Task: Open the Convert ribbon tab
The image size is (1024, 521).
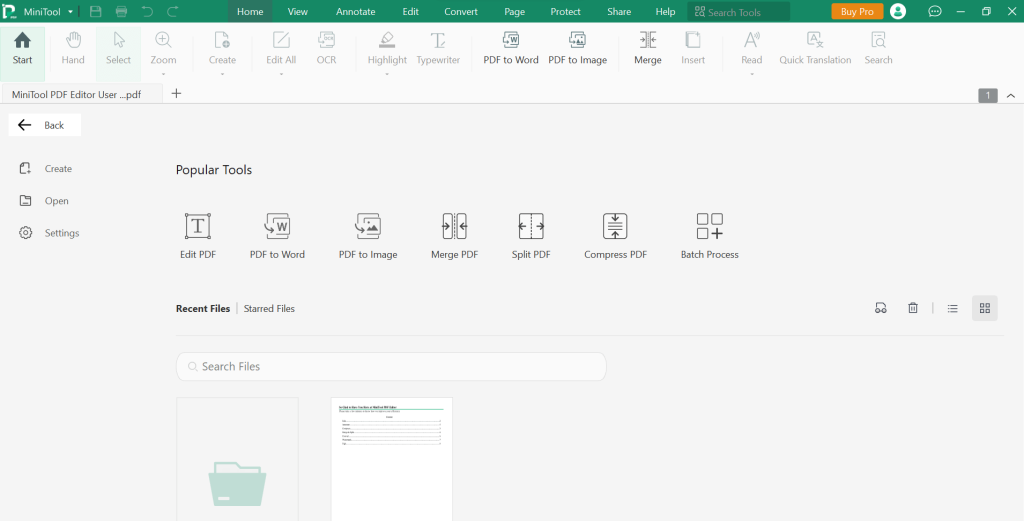Action: click(461, 12)
